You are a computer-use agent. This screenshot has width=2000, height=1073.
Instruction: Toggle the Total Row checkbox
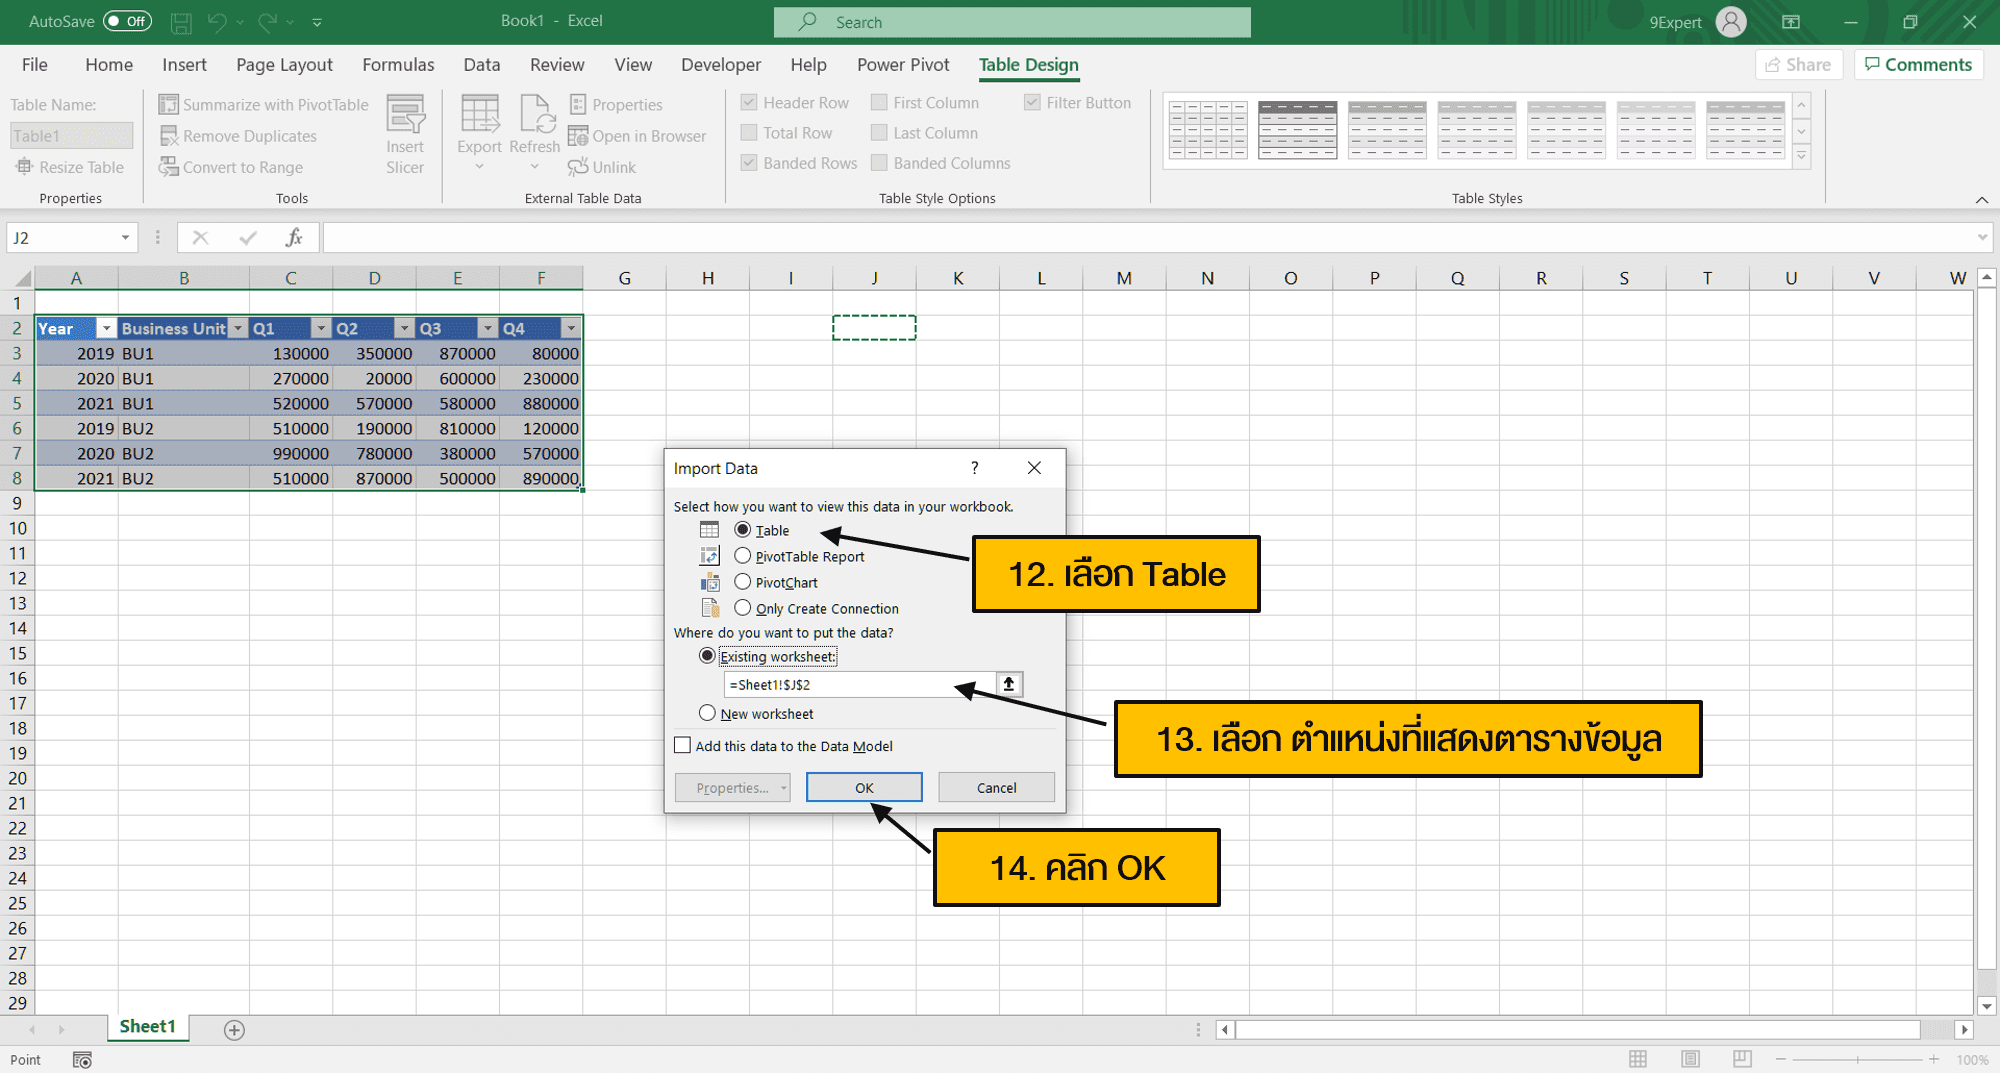[748, 132]
